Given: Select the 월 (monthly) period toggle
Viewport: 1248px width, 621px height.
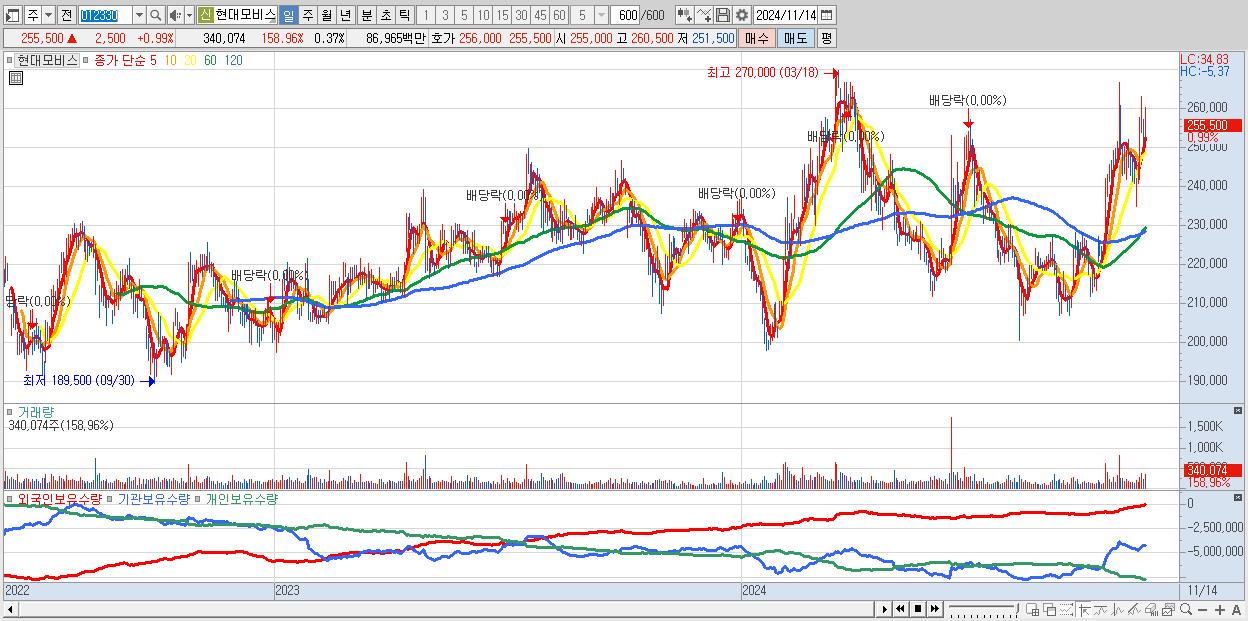Looking at the screenshot, I should click(x=326, y=15).
